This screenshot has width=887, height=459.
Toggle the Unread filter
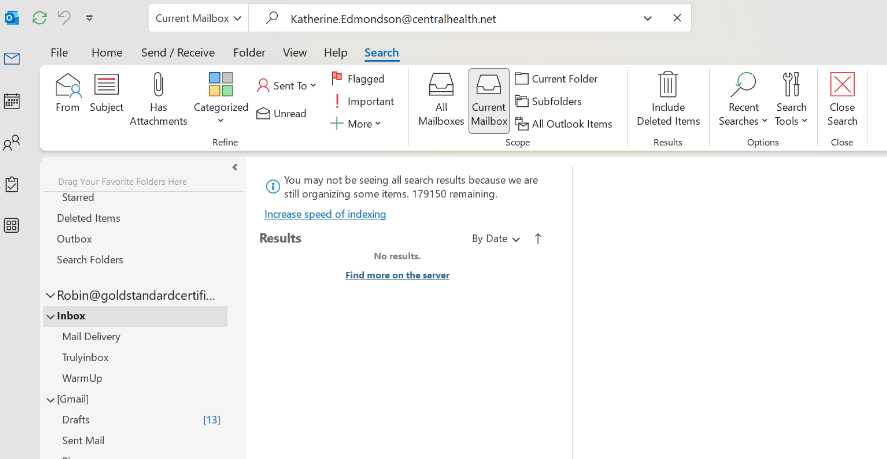point(281,113)
